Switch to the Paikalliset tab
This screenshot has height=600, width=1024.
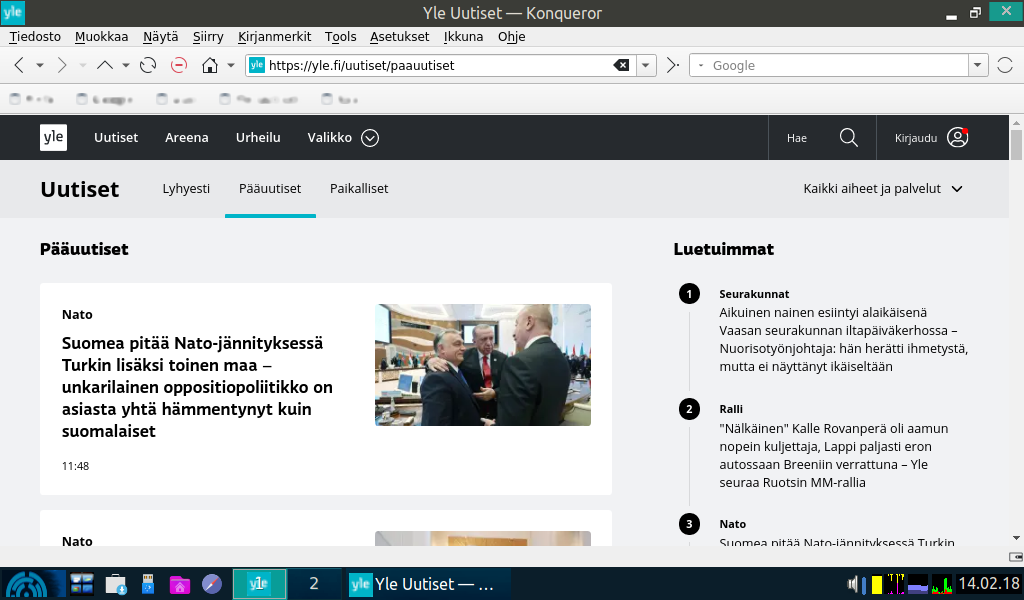[359, 189]
